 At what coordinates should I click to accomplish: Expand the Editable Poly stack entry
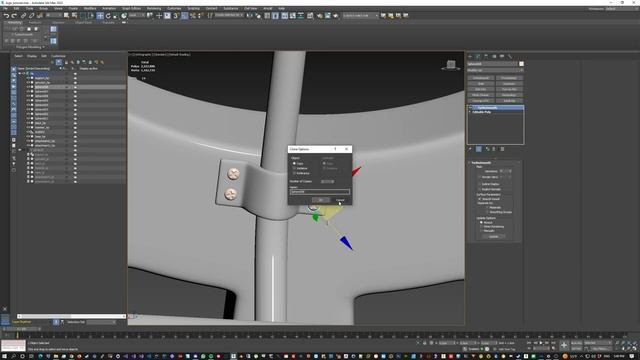pyautogui.click(x=470, y=112)
